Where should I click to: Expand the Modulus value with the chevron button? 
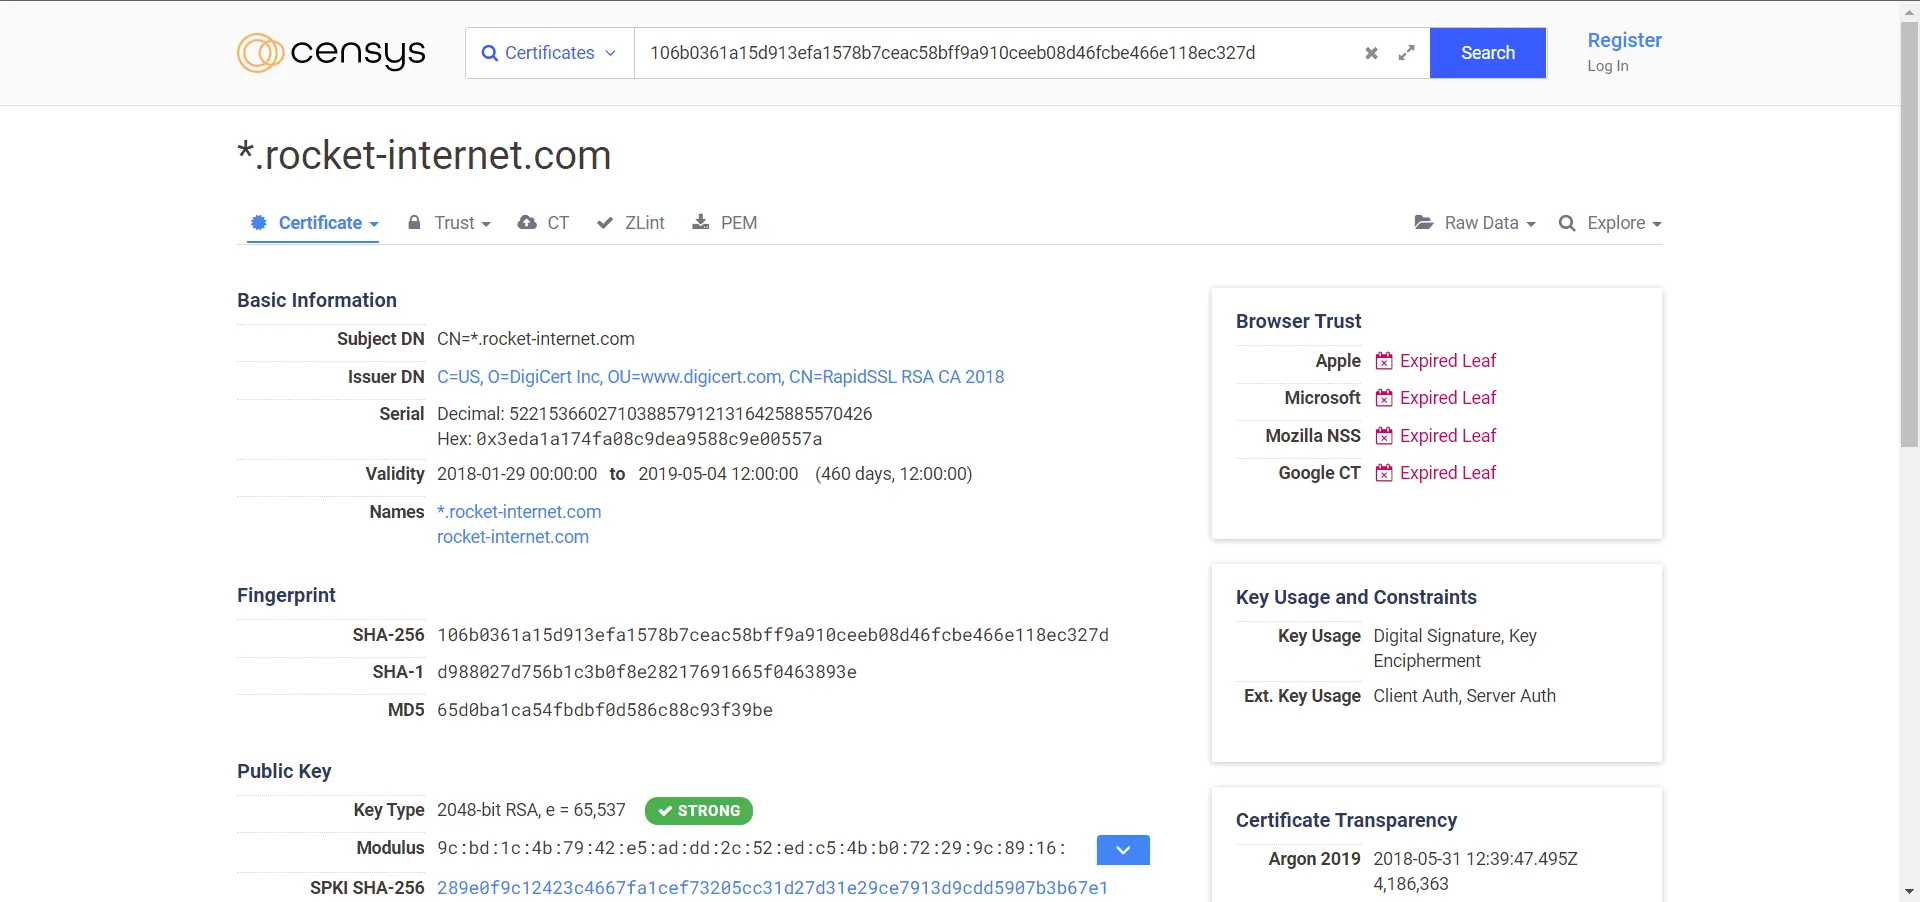pos(1123,850)
